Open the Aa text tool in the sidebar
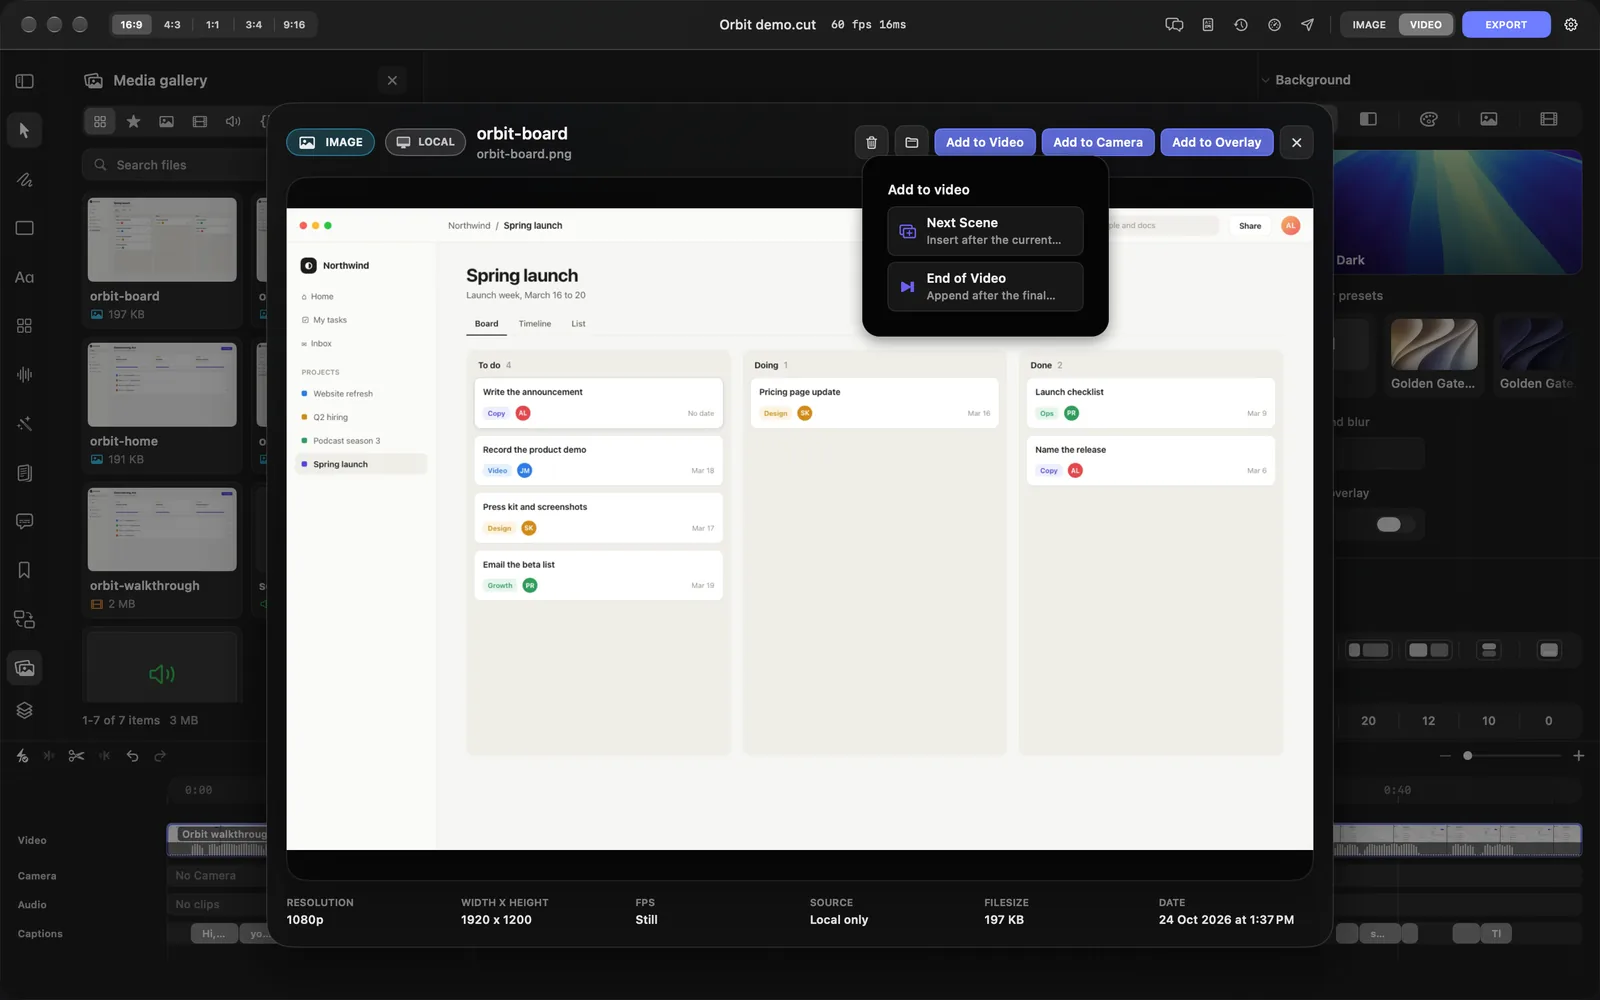The height and width of the screenshot is (1000, 1600). point(24,277)
